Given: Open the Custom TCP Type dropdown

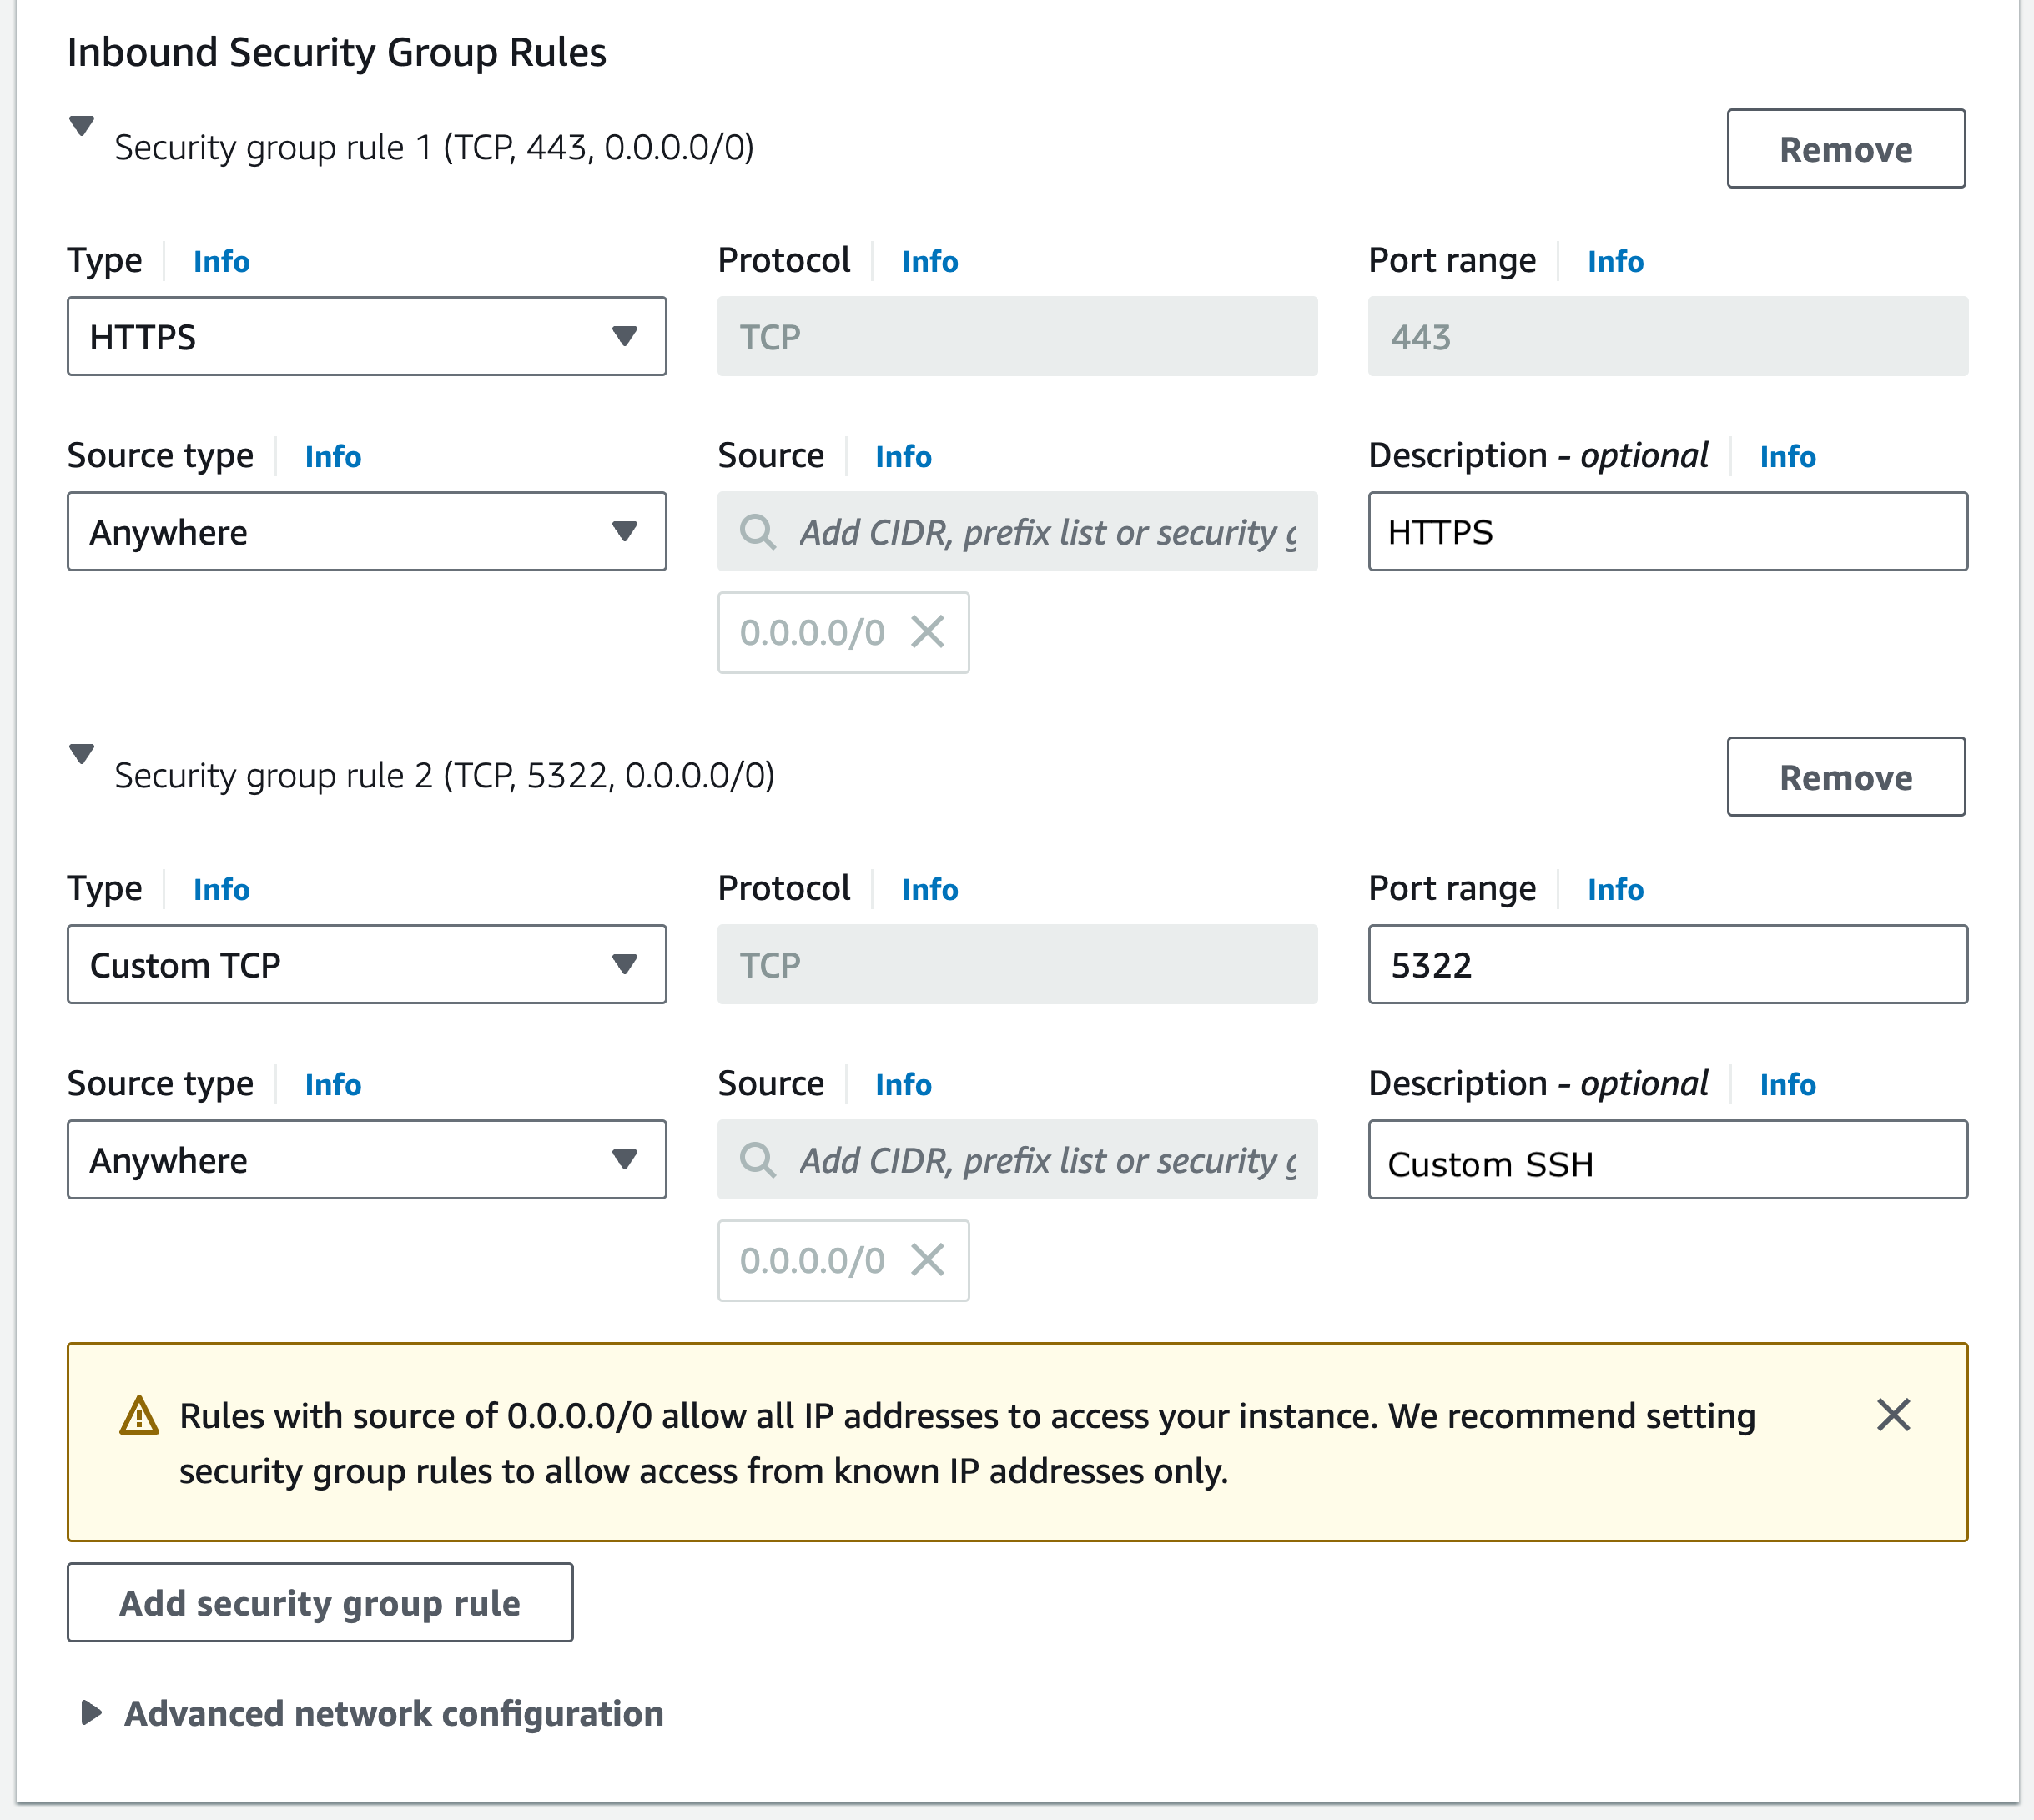Looking at the screenshot, I should pyautogui.click(x=366, y=965).
